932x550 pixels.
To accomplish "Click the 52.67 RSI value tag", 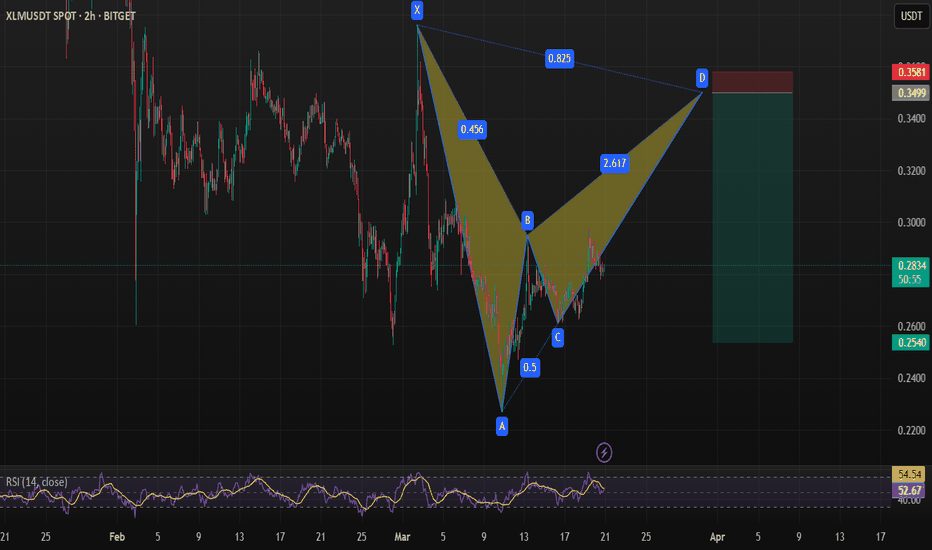I will (x=909, y=491).
